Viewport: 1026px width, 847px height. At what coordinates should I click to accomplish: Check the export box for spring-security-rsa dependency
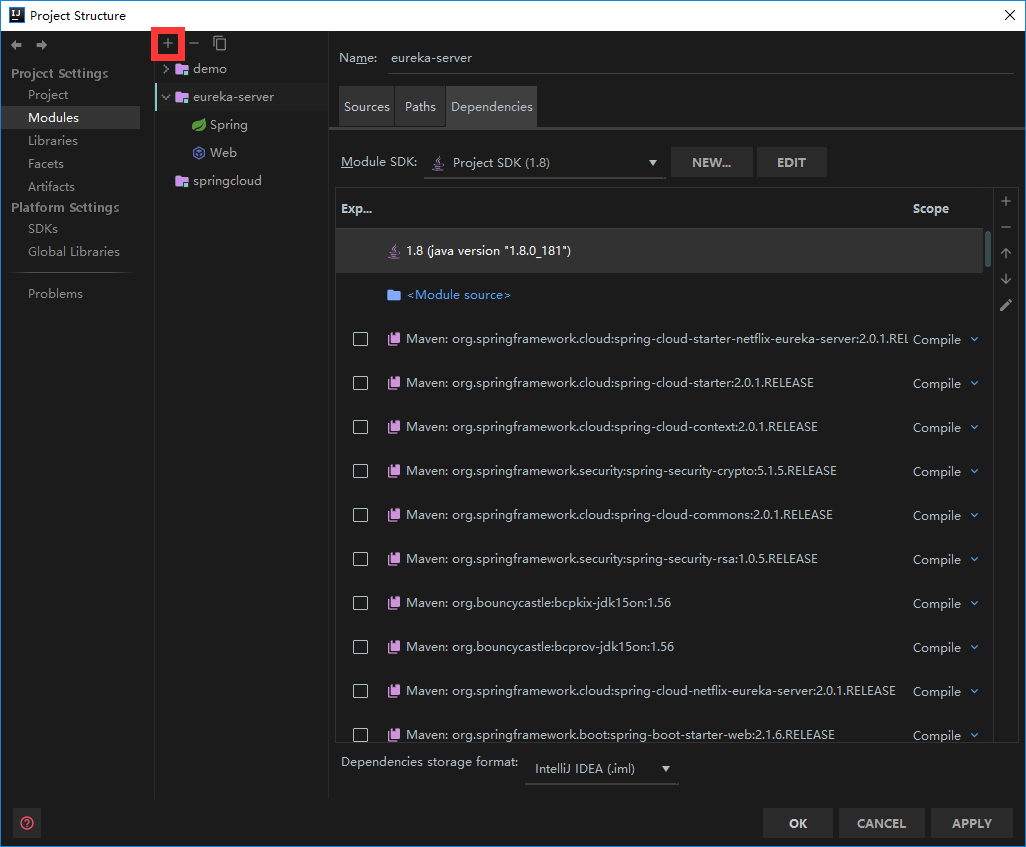tap(360, 559)
